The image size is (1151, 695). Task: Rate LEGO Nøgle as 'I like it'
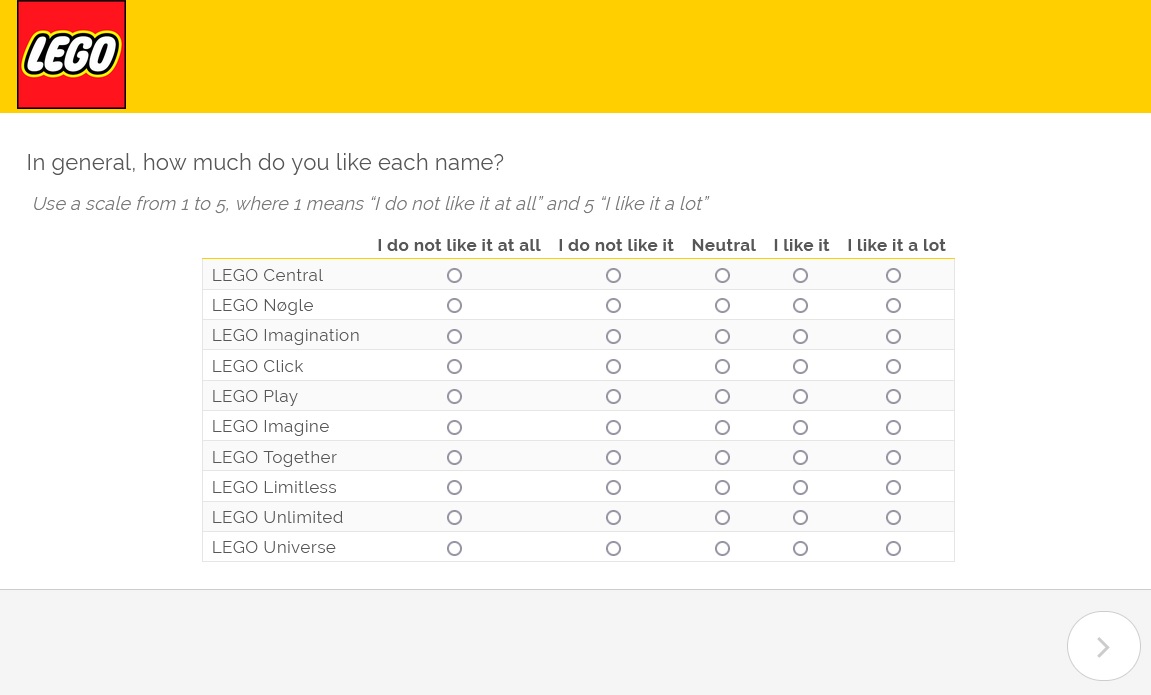point(800,305)
